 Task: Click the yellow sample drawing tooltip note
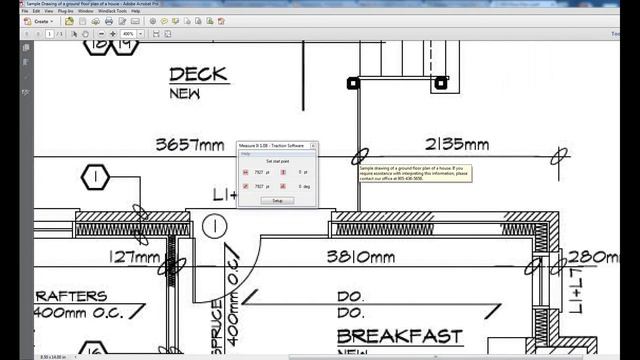416,173
